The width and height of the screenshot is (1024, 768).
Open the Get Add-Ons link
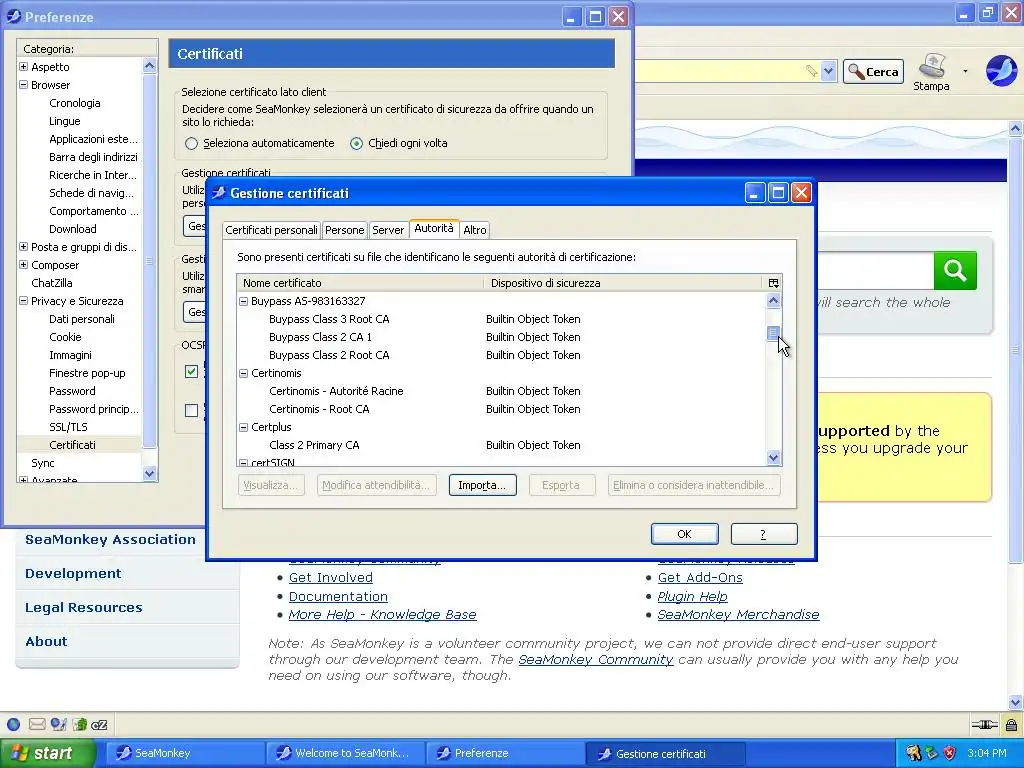[700, 577]
